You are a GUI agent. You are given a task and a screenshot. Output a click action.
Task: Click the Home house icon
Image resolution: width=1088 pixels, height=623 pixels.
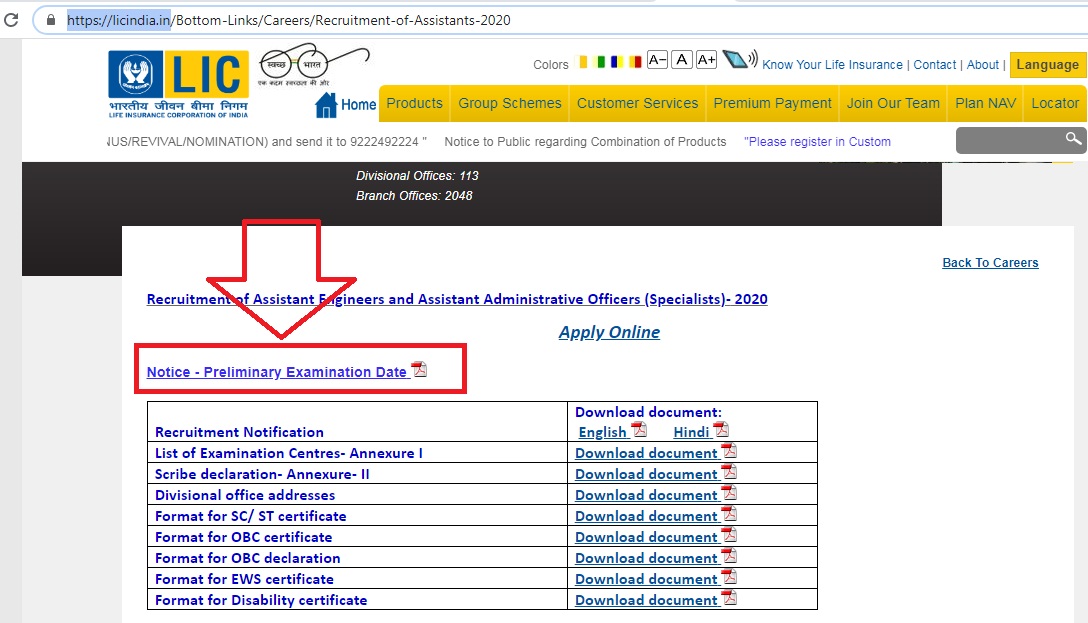coord(326,105)
